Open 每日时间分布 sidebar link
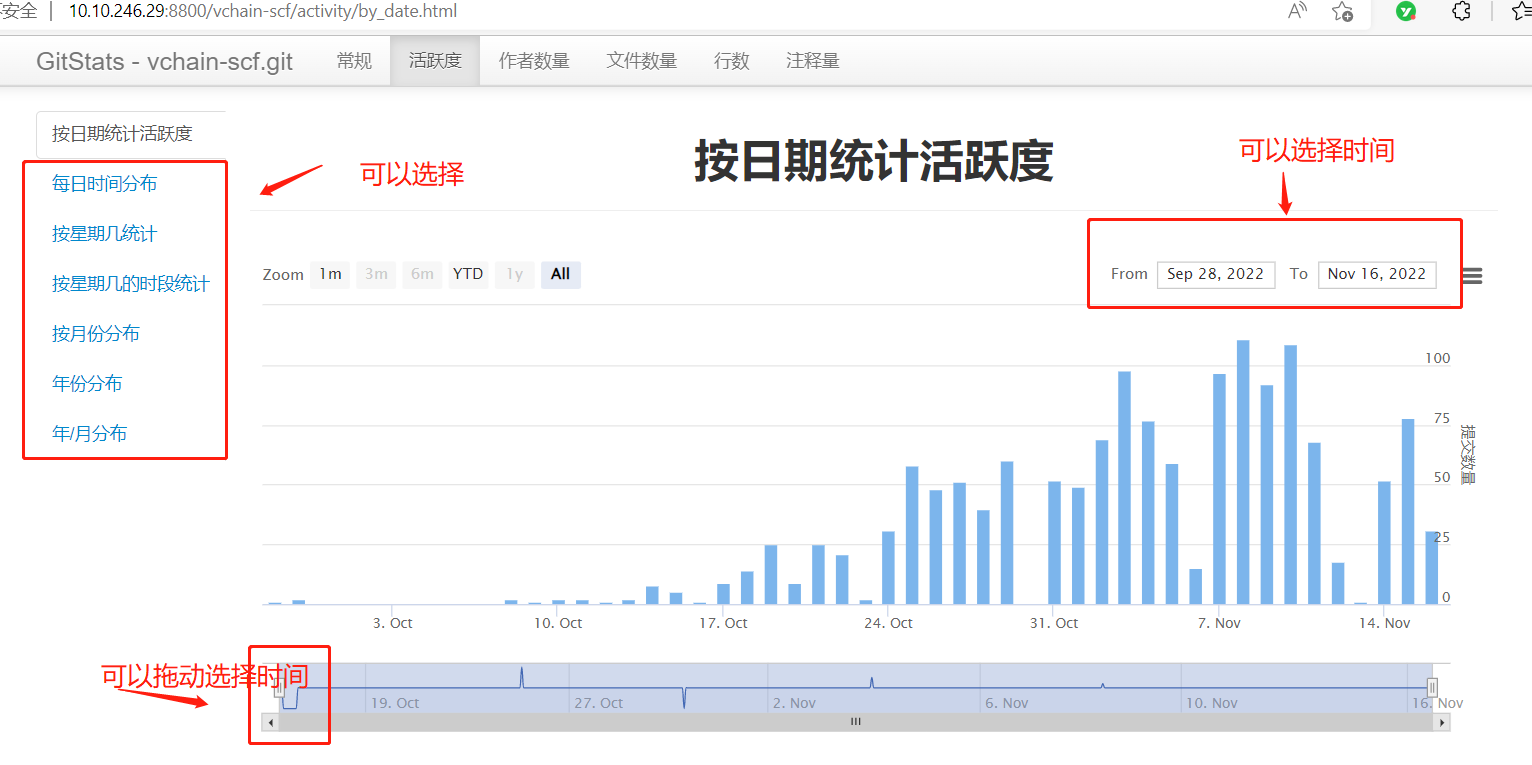Viewport: 1532px width, 765px height. 105,183
